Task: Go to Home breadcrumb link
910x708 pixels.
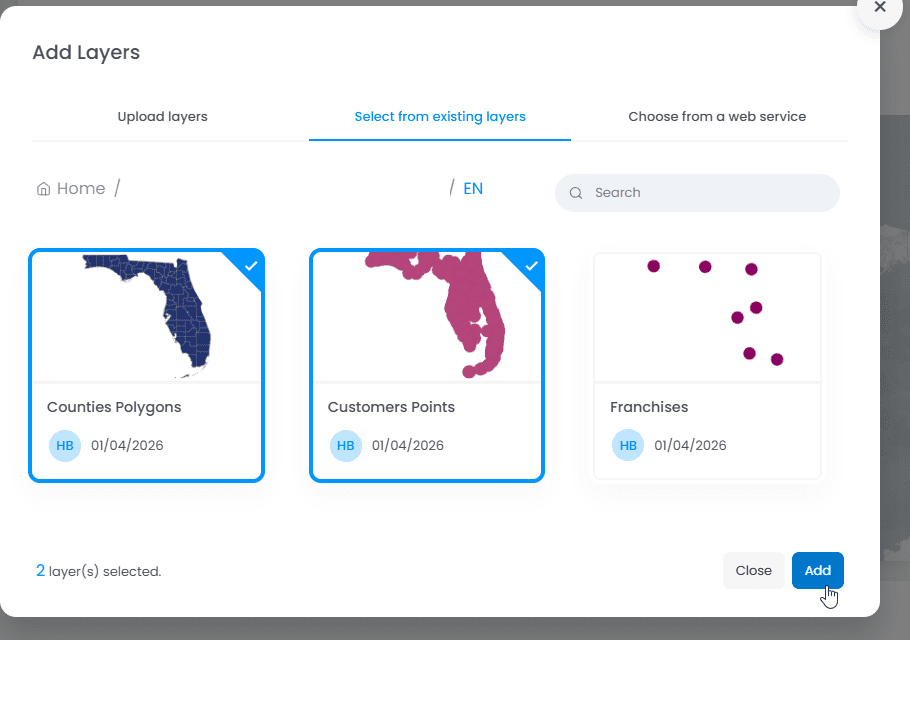Action: tap(81, 189)
